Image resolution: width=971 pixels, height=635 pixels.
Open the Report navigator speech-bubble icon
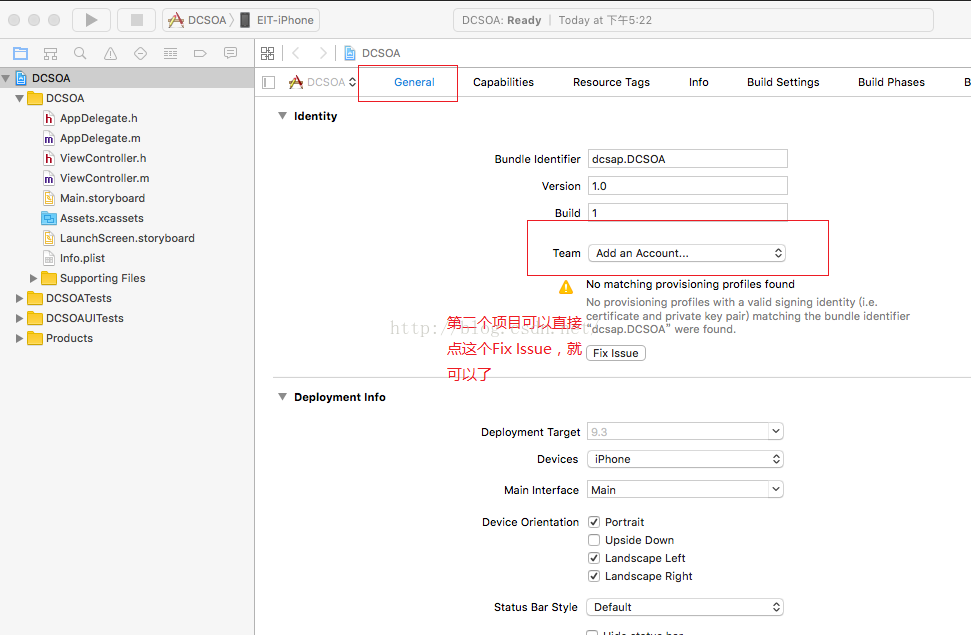tap(230, 53)
